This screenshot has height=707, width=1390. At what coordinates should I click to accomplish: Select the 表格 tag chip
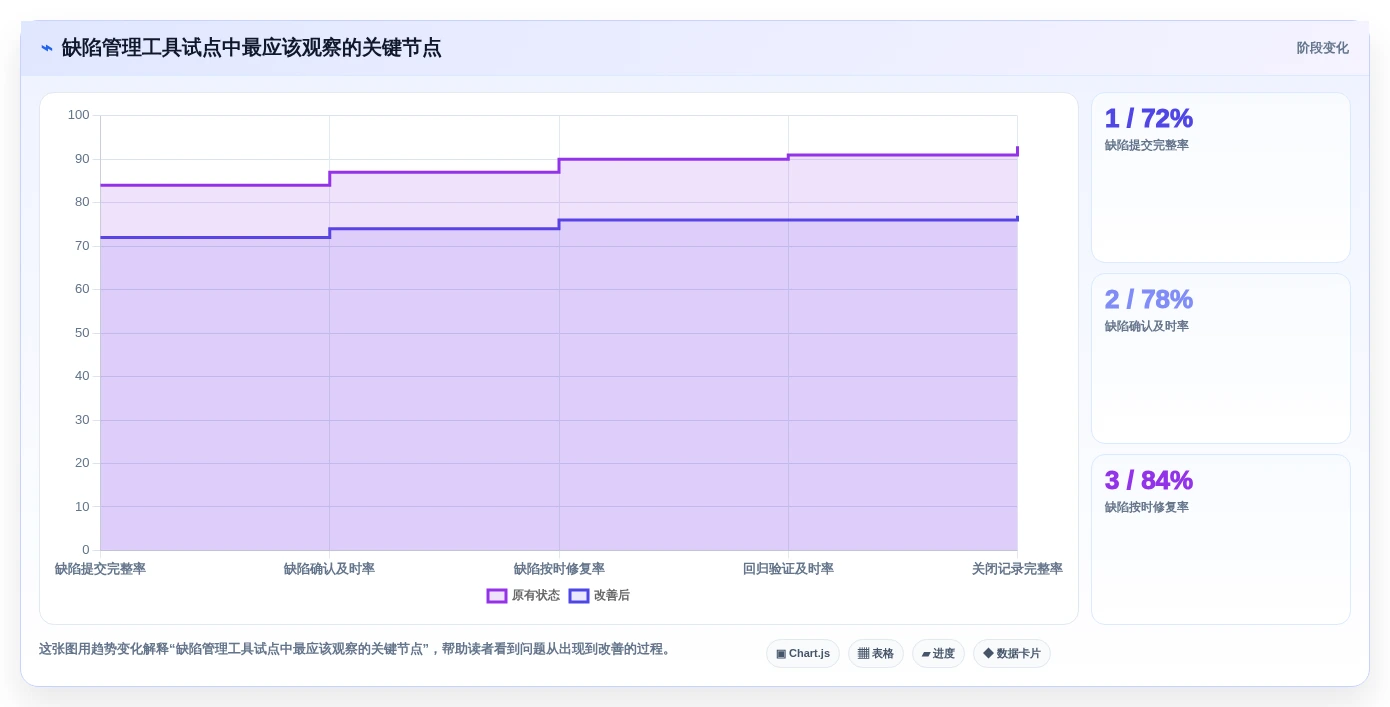click(x=876, y=654)
